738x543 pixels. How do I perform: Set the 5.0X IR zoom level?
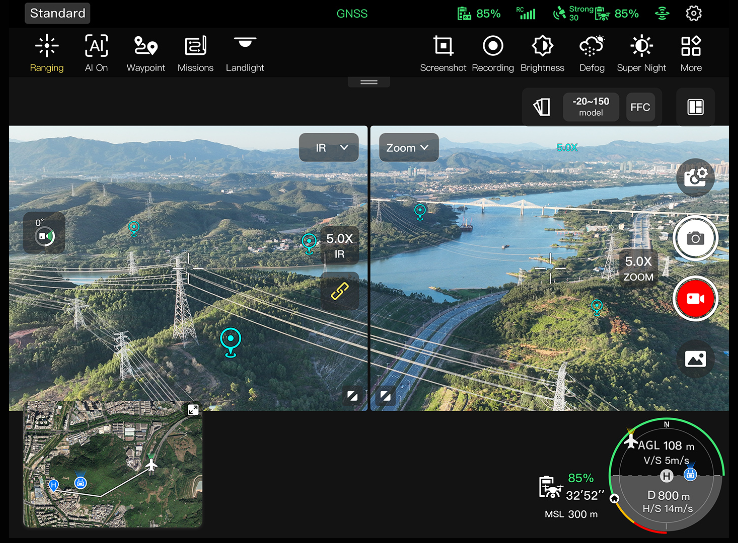(x=339, y=246)
